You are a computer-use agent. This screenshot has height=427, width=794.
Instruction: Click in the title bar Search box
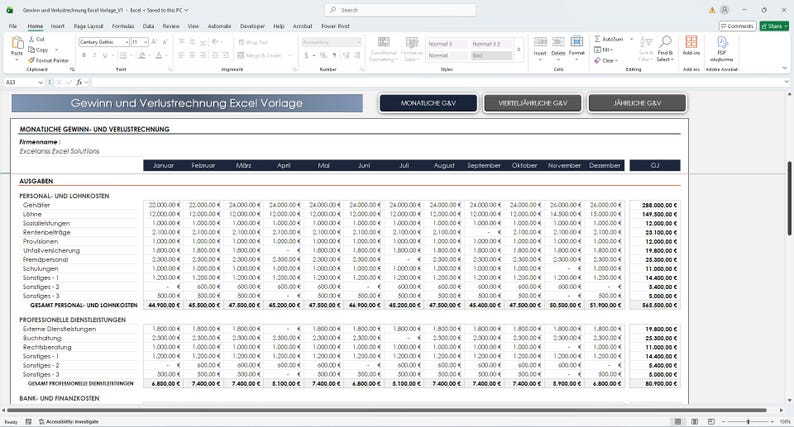tap(400, 10)
